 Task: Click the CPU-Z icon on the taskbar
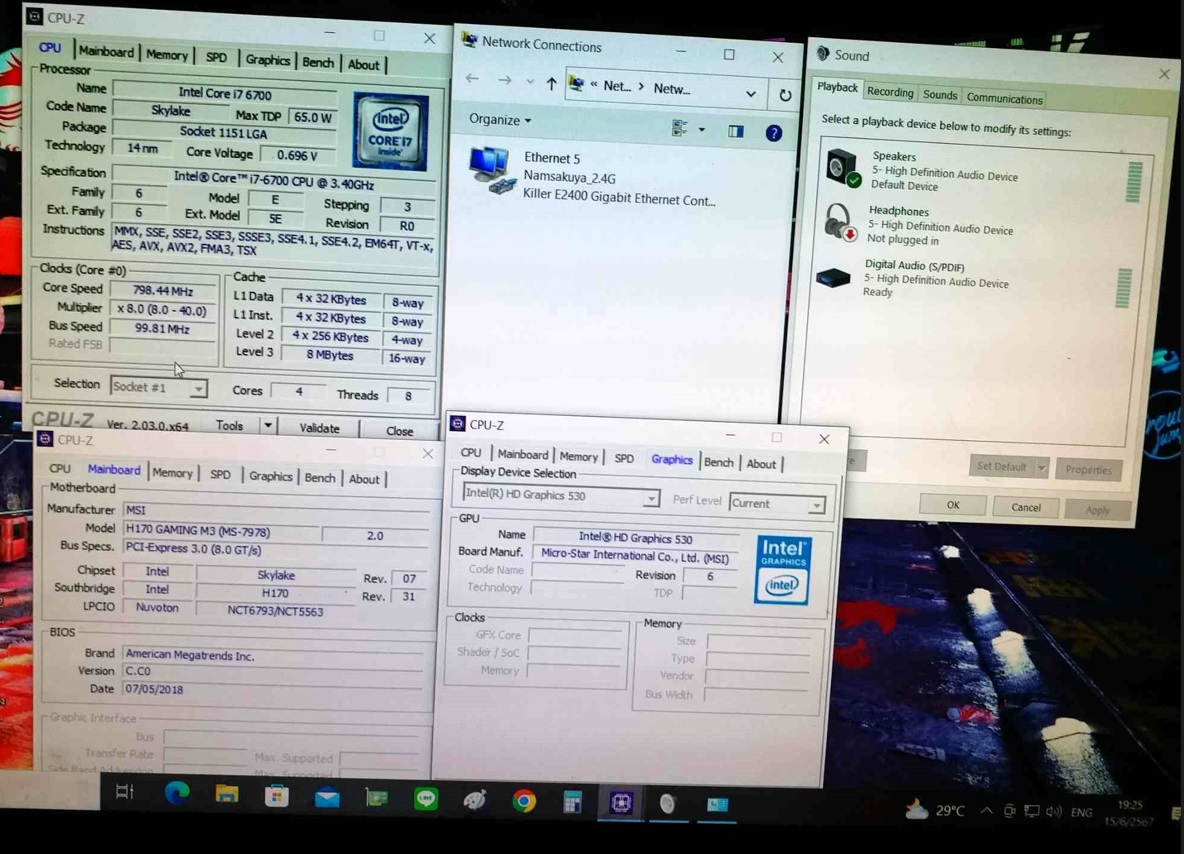coord(621,803)
